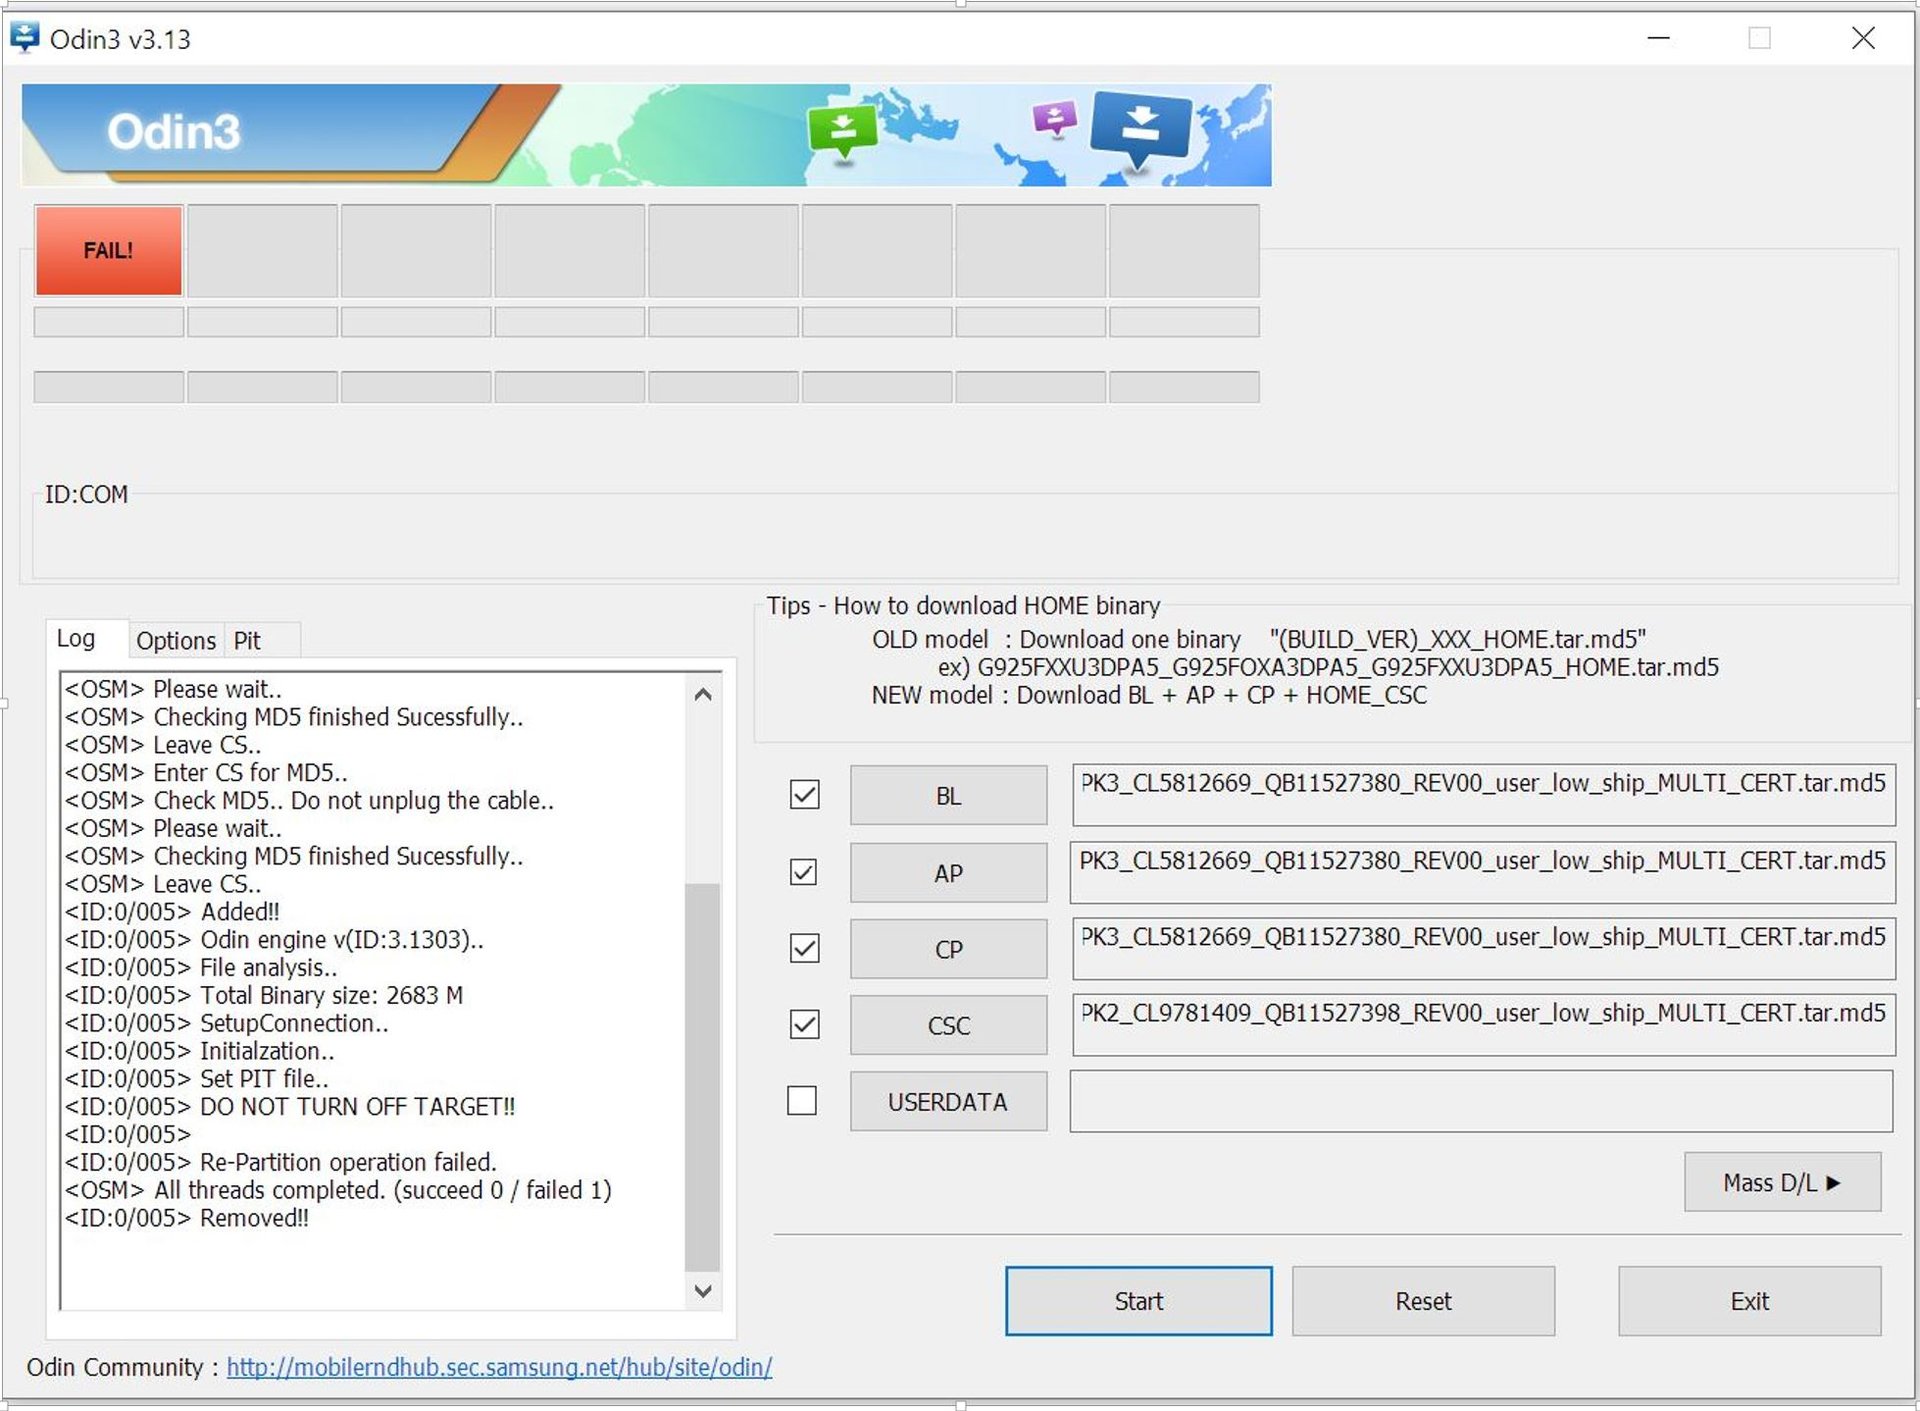Click log line 'All threads completed'

pyautogui.click(x=338, y=1190)
